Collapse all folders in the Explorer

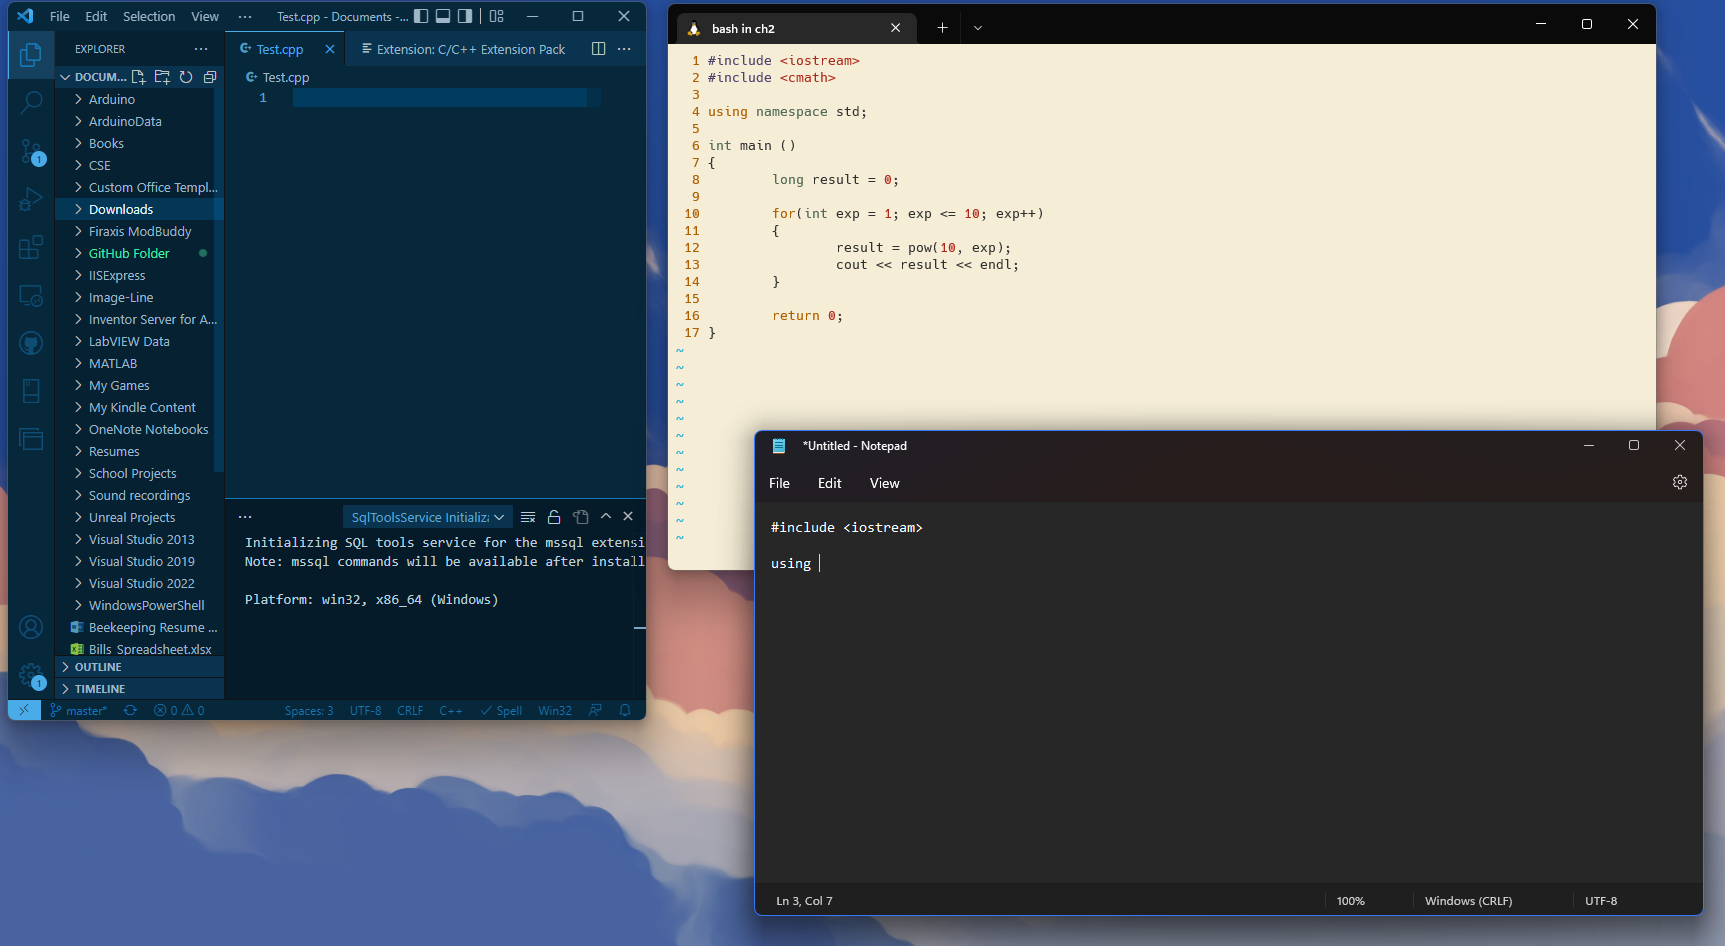210,77
